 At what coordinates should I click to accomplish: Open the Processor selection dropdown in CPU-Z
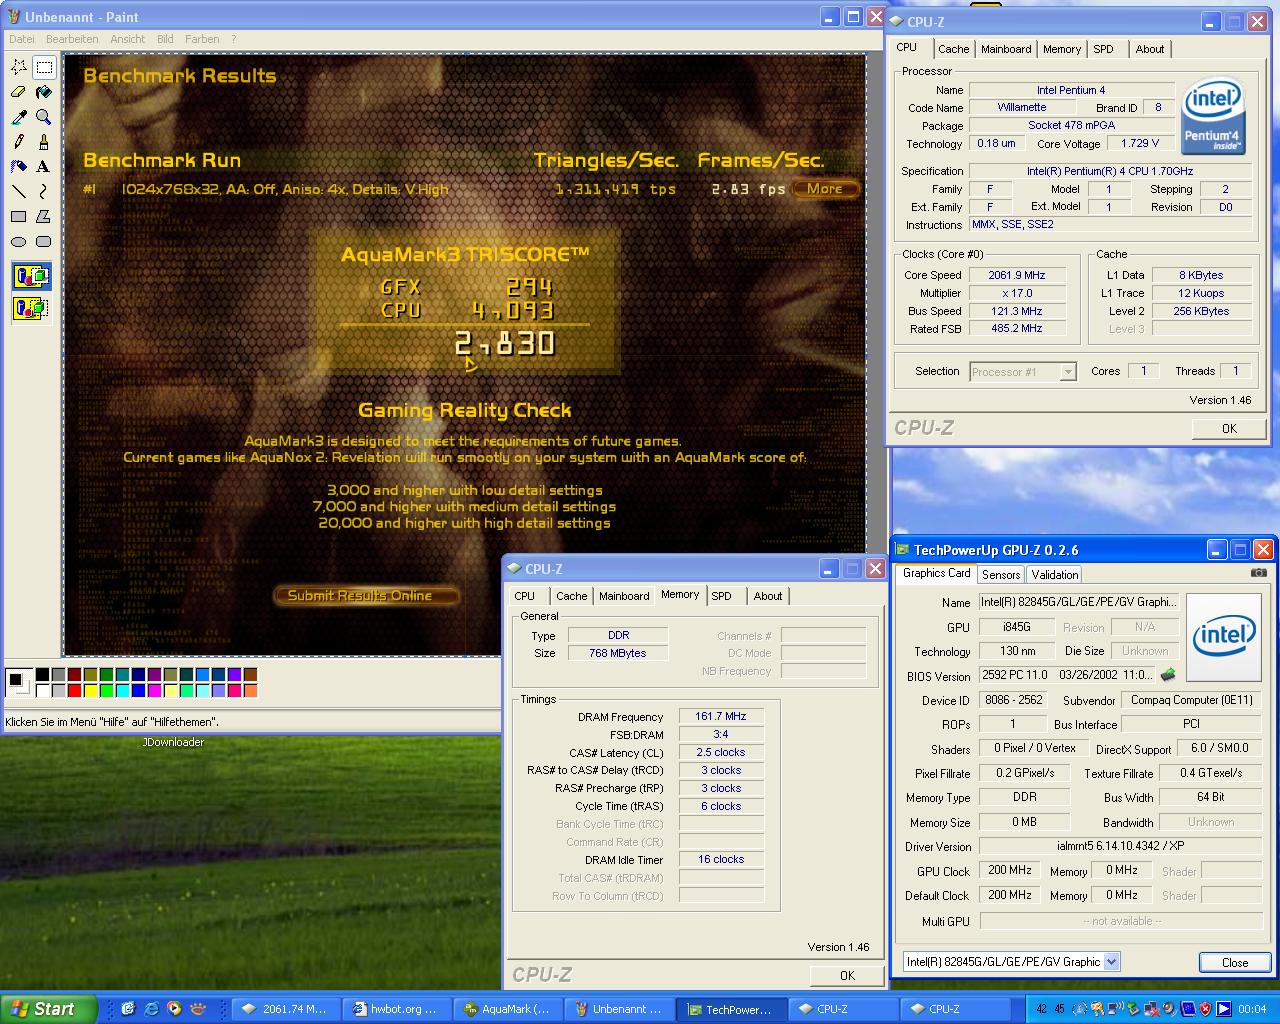[1068, 372]
